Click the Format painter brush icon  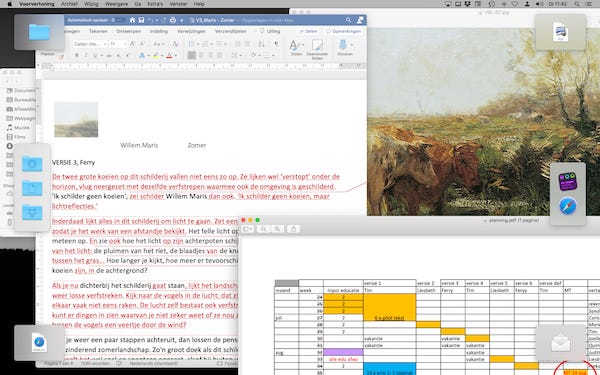click(61, 57)
